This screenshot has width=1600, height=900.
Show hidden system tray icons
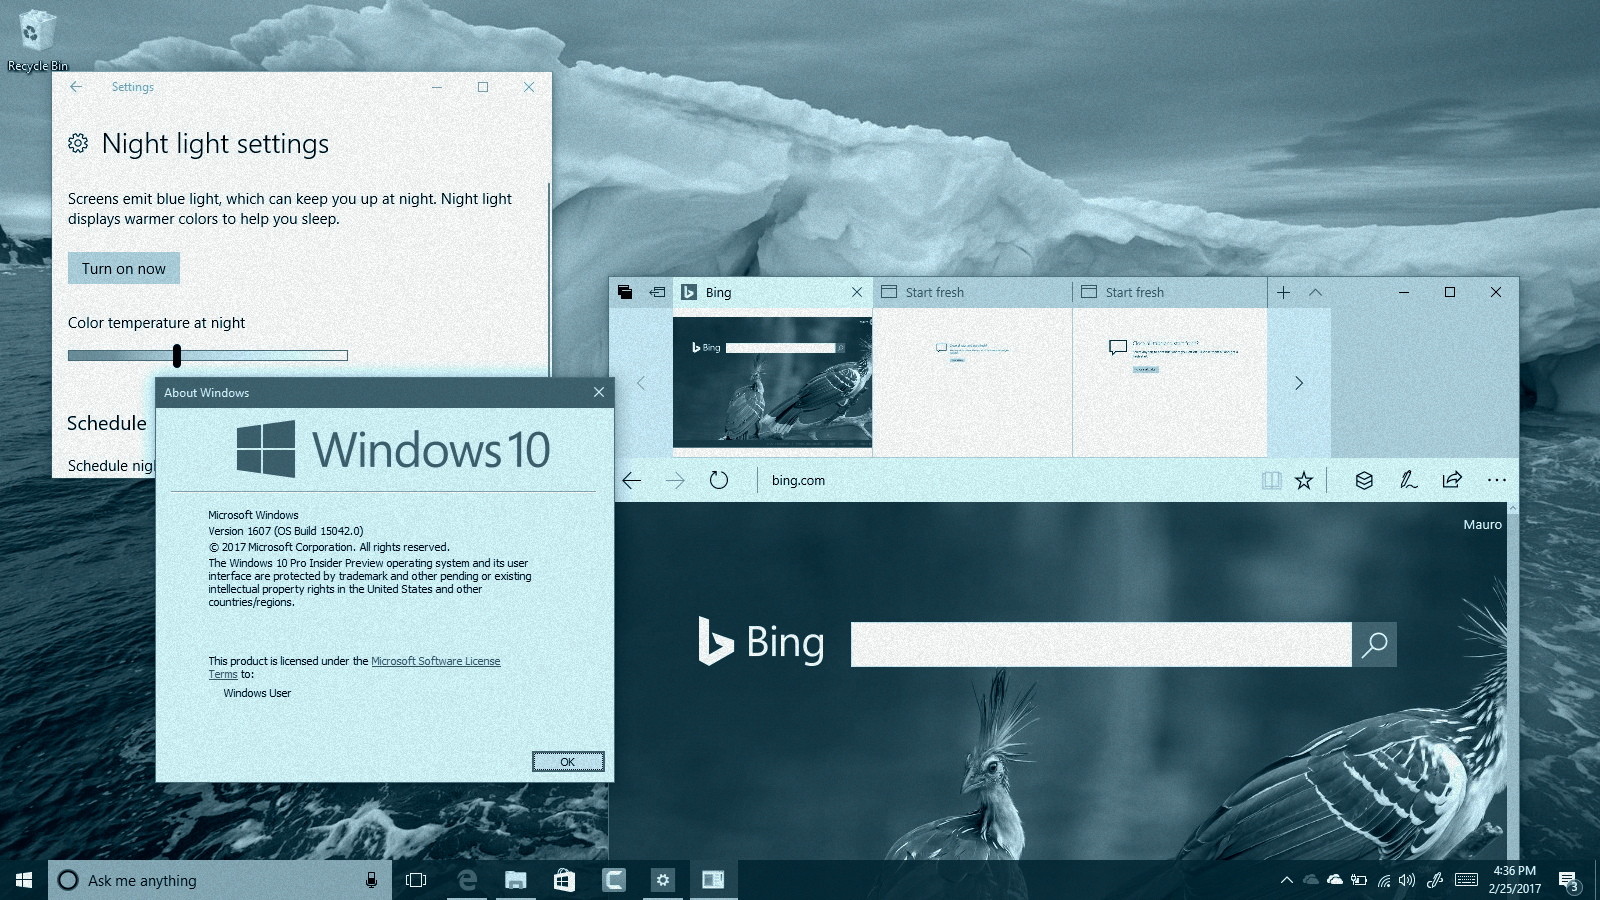(x=1286, y=880)
